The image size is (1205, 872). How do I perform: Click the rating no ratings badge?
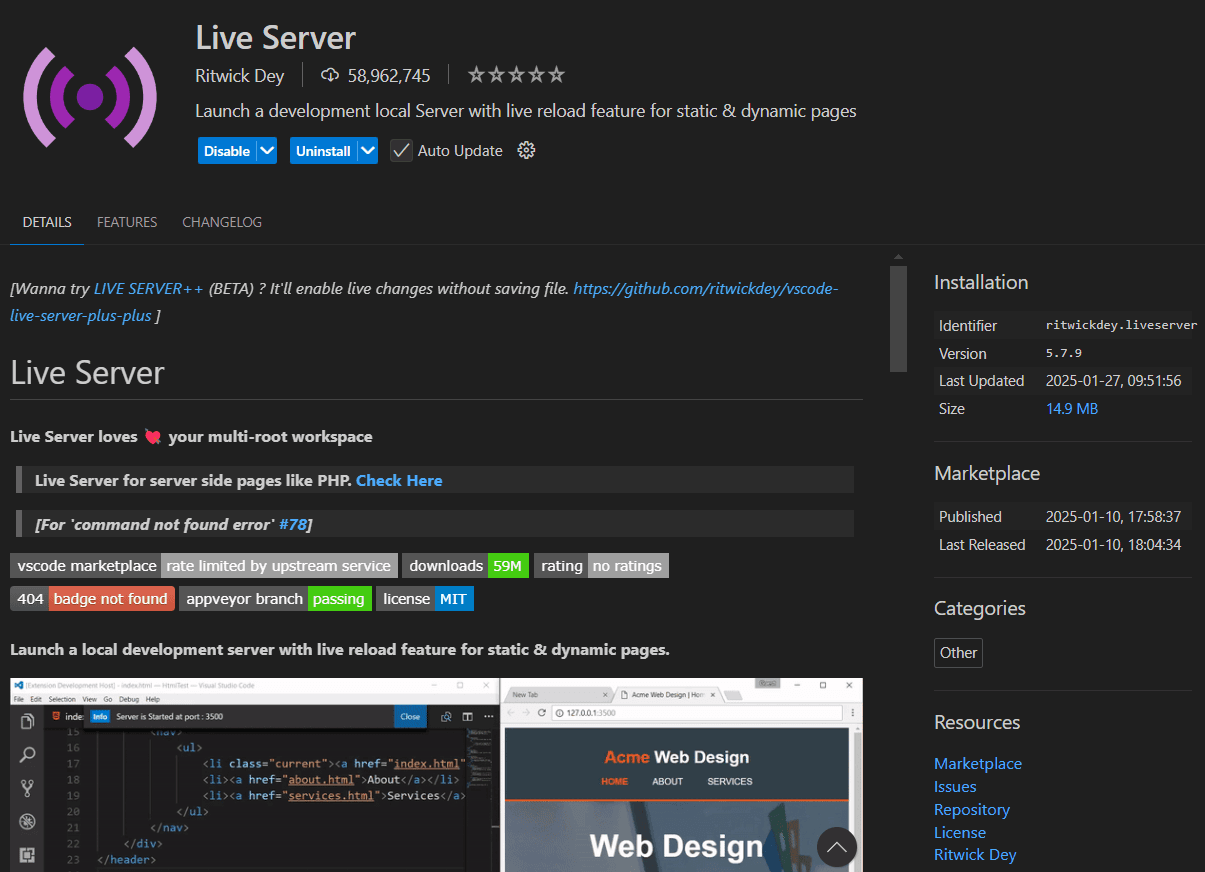[601, 566]
